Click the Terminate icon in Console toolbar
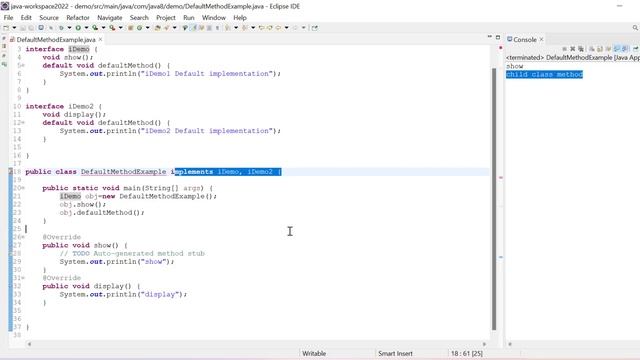 point(564,49)
